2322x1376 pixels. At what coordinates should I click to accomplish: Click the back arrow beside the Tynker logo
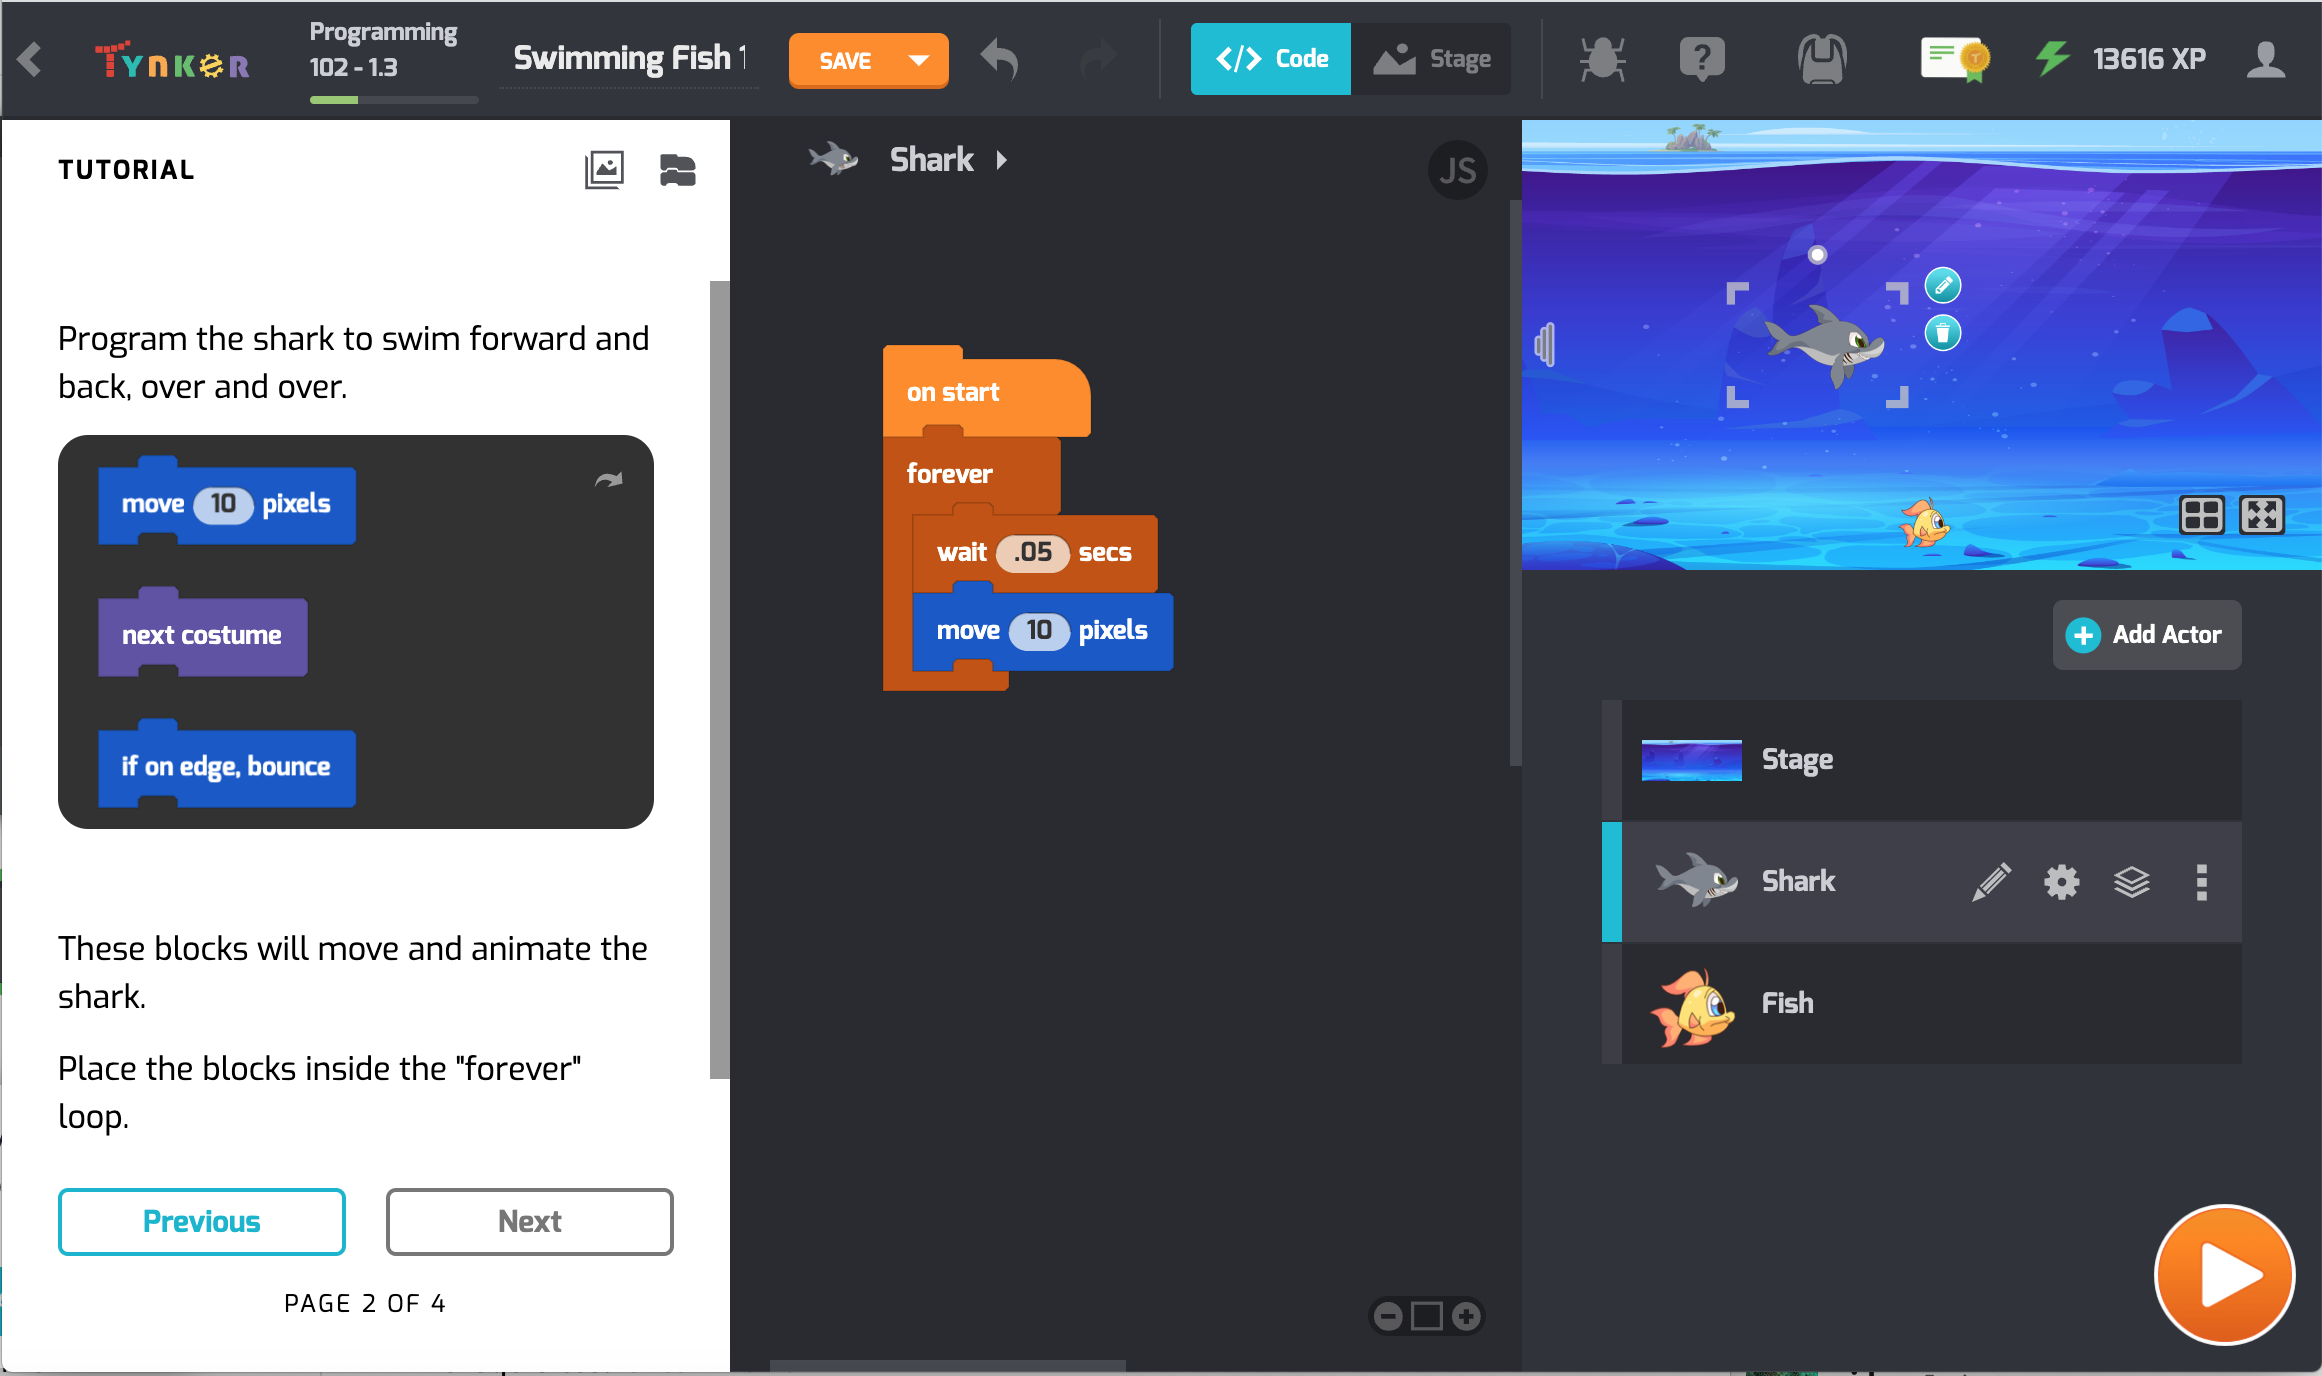[30, 60]
